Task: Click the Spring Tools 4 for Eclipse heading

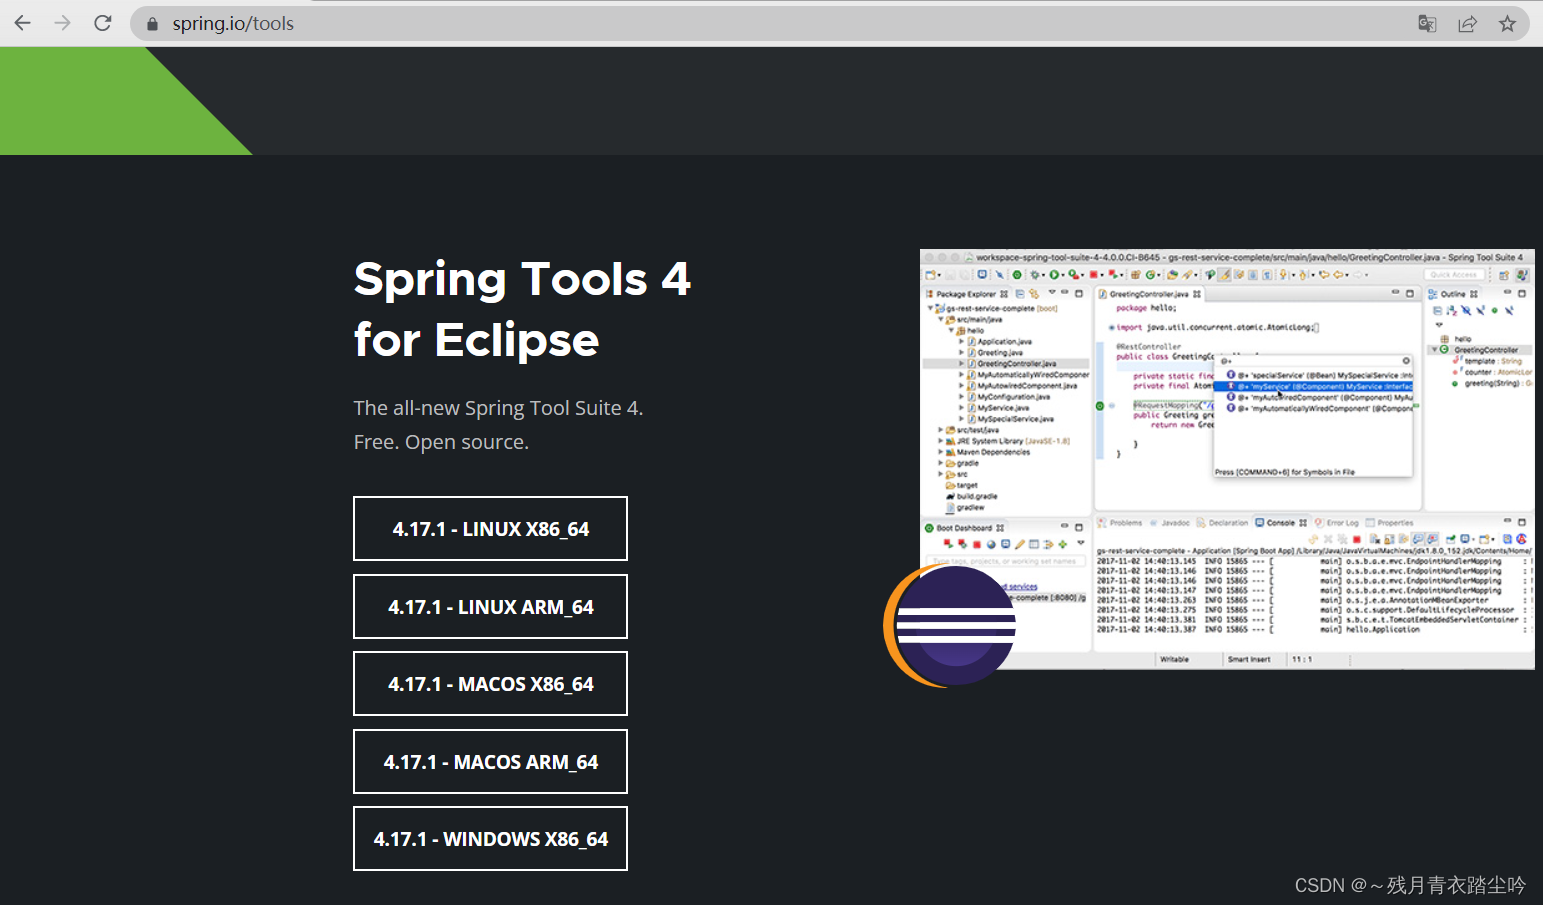Action: pos(522,309)
